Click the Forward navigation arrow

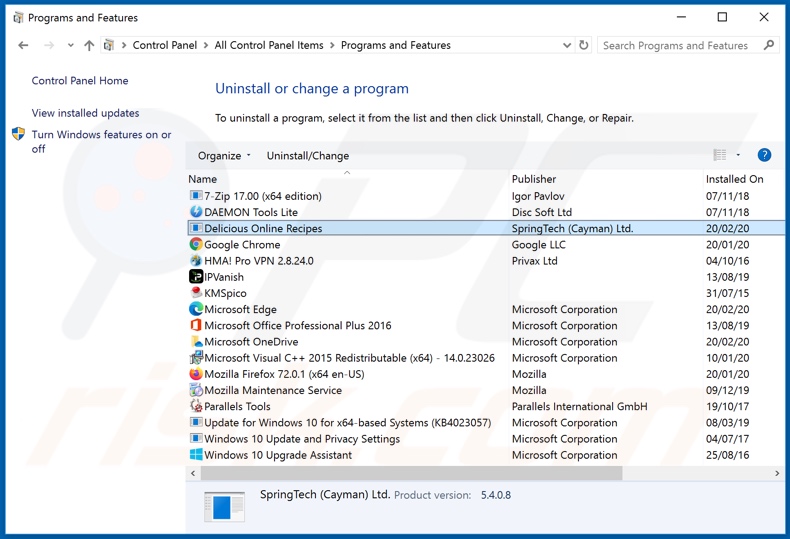[49, 45]
